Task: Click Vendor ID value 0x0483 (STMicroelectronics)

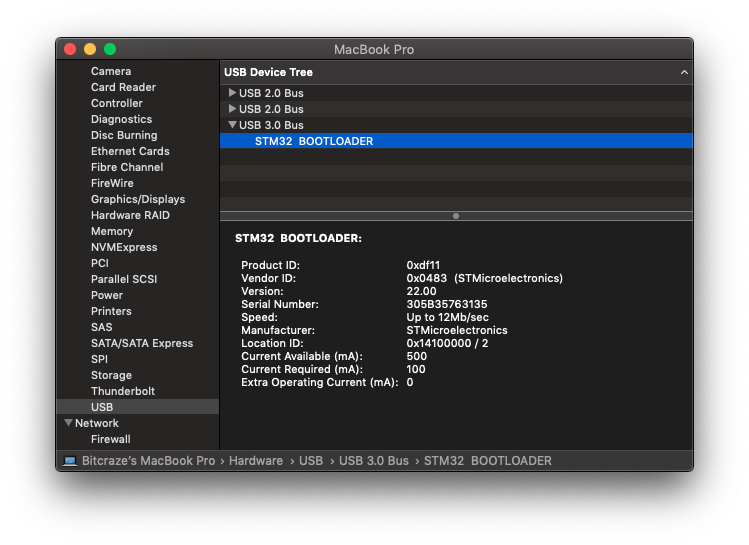Action: coord(484,278)
